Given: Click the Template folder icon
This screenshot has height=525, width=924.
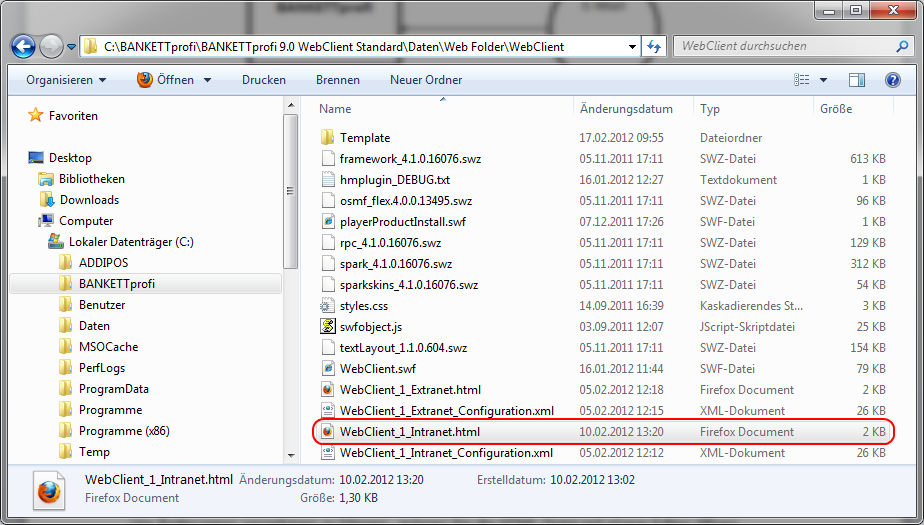Looking at the screenshot, I should (327, 138).
